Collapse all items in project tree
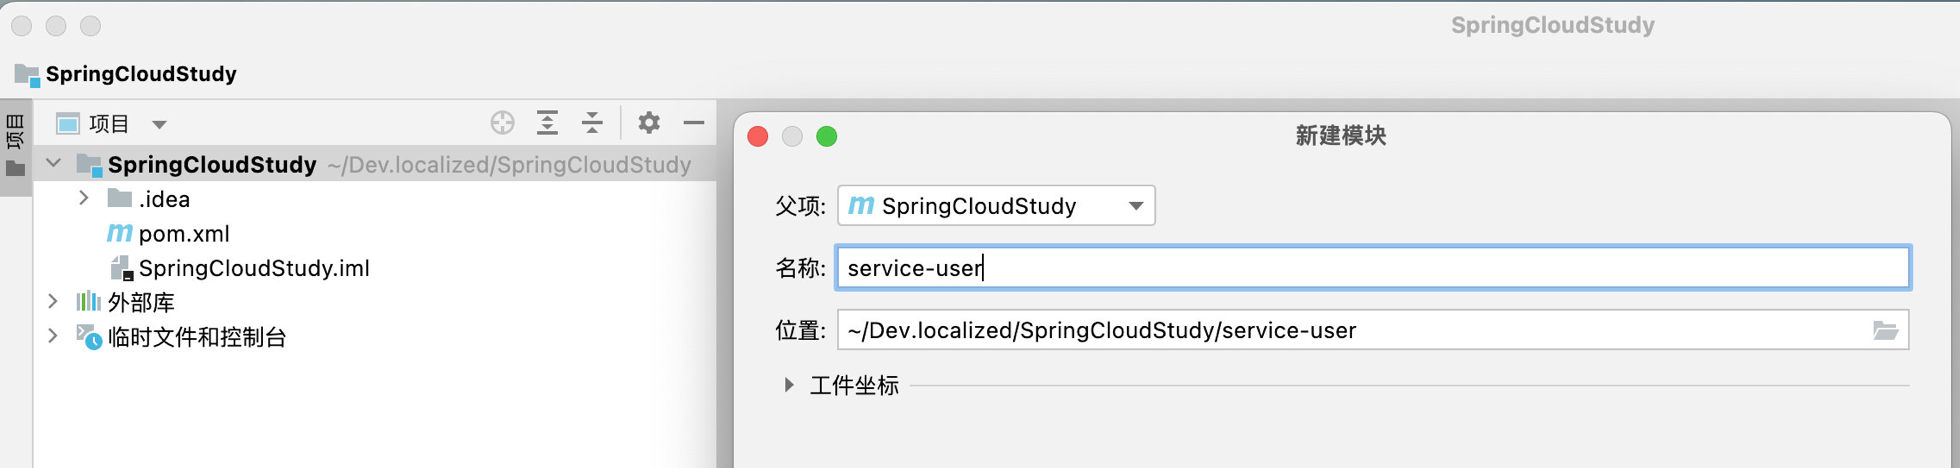1960x468 pixels. click(592, 123)
